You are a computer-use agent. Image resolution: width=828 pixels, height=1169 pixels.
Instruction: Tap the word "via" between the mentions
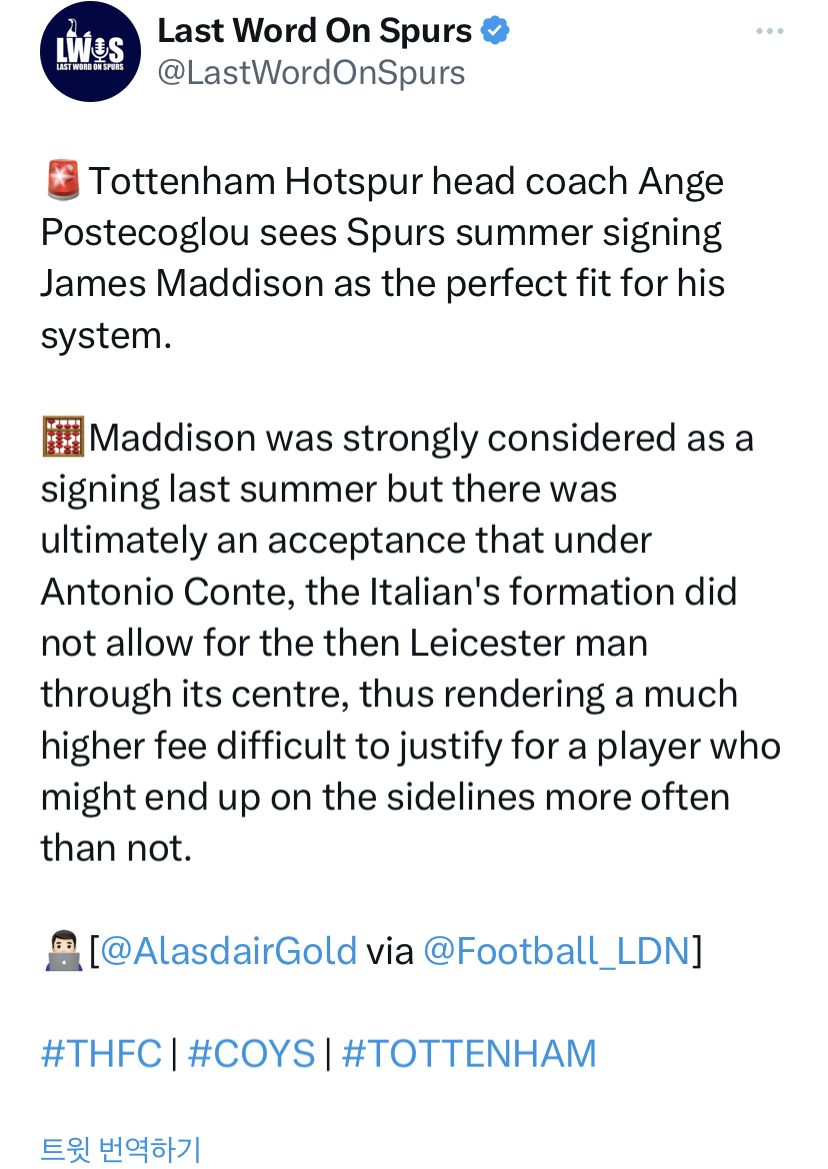tap(390, 952)
